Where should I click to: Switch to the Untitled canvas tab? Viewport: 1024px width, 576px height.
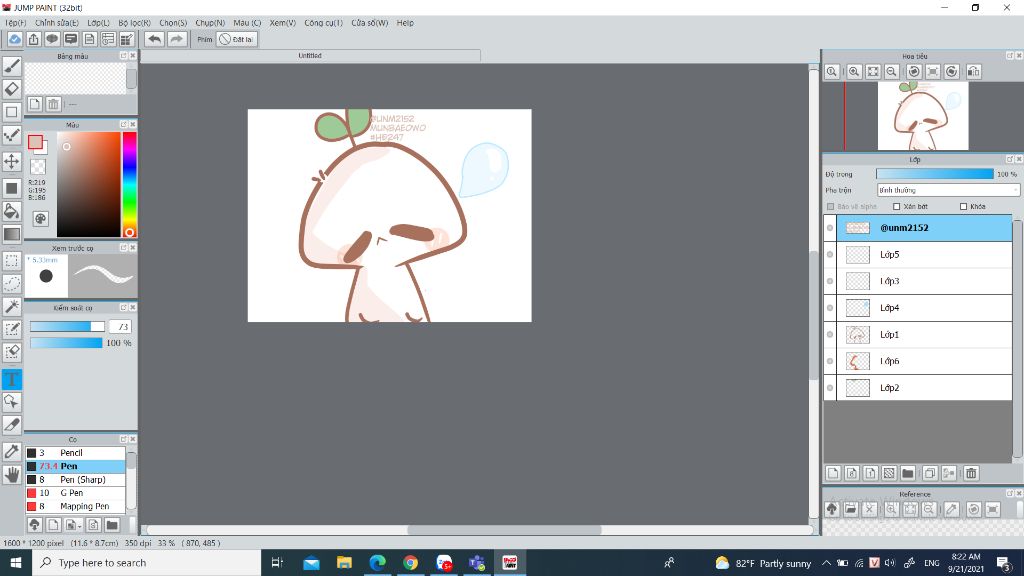point(310,56)
